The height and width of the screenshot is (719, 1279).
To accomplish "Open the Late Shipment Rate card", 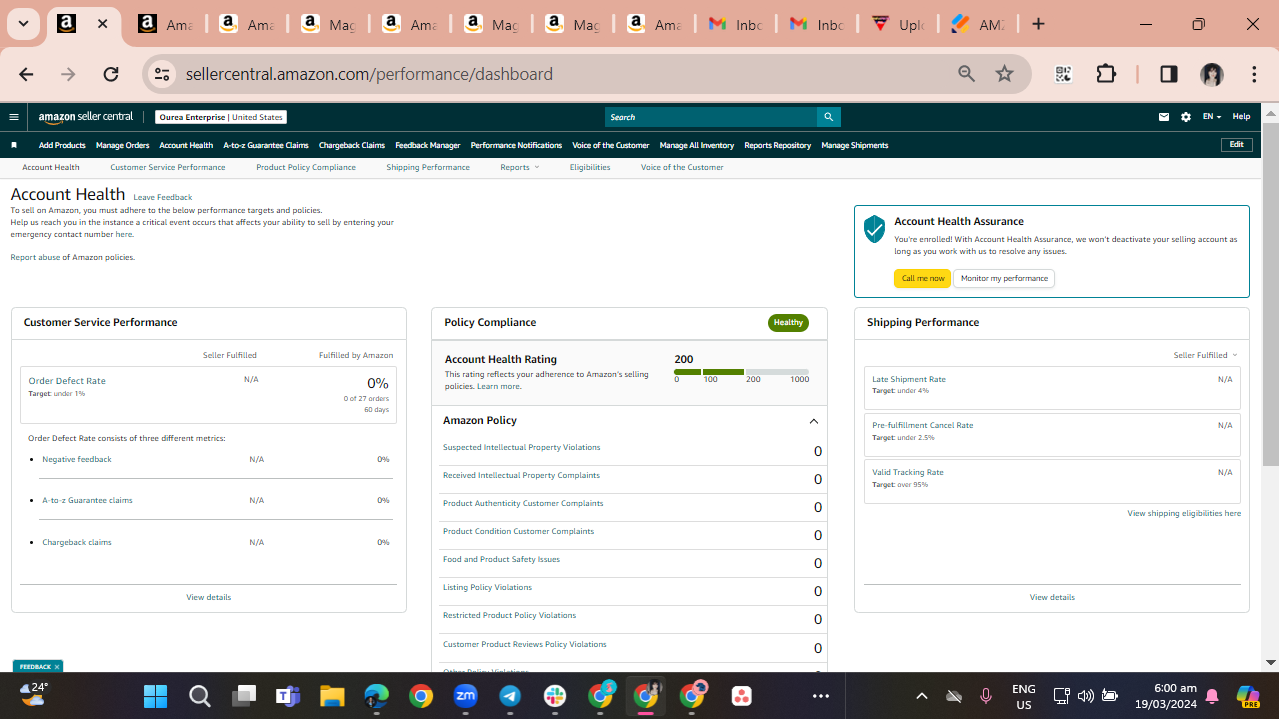I will (1052, 387).
